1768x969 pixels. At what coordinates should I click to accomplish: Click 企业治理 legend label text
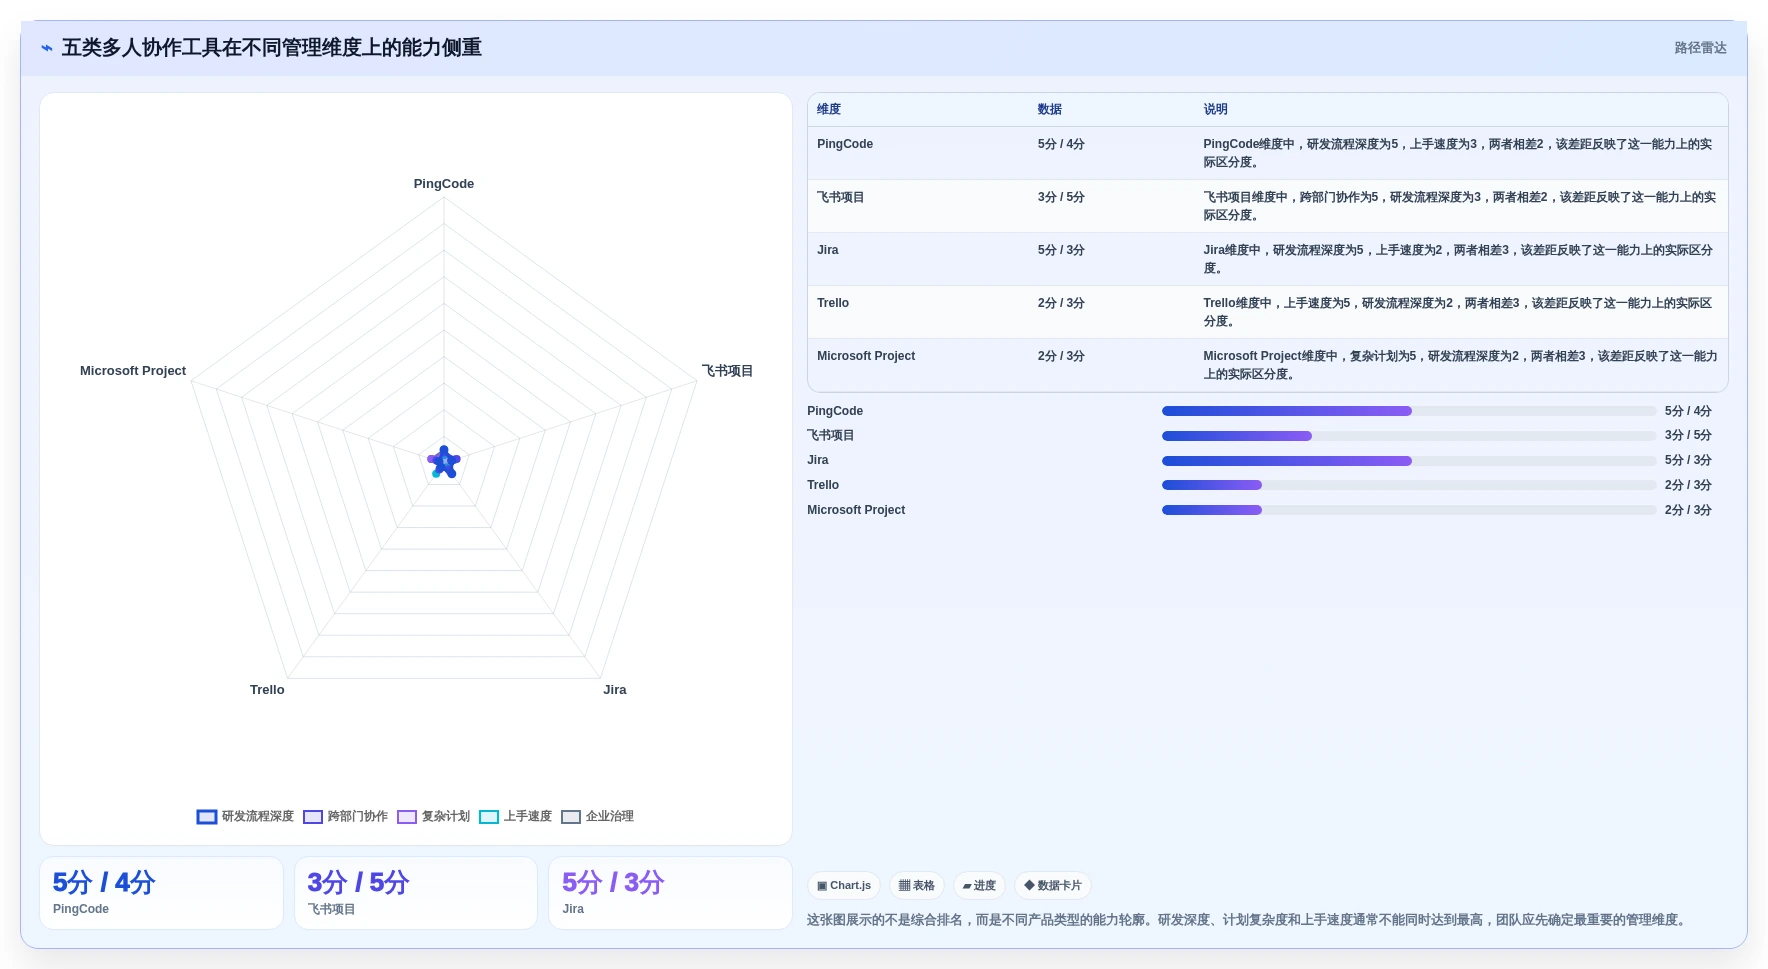pos(610,817)
